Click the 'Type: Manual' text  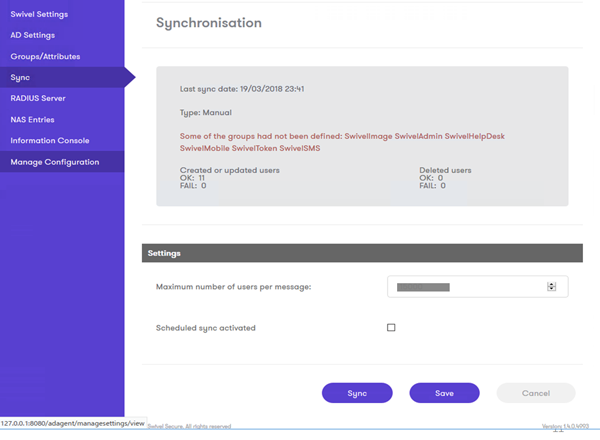click(206, 112)
